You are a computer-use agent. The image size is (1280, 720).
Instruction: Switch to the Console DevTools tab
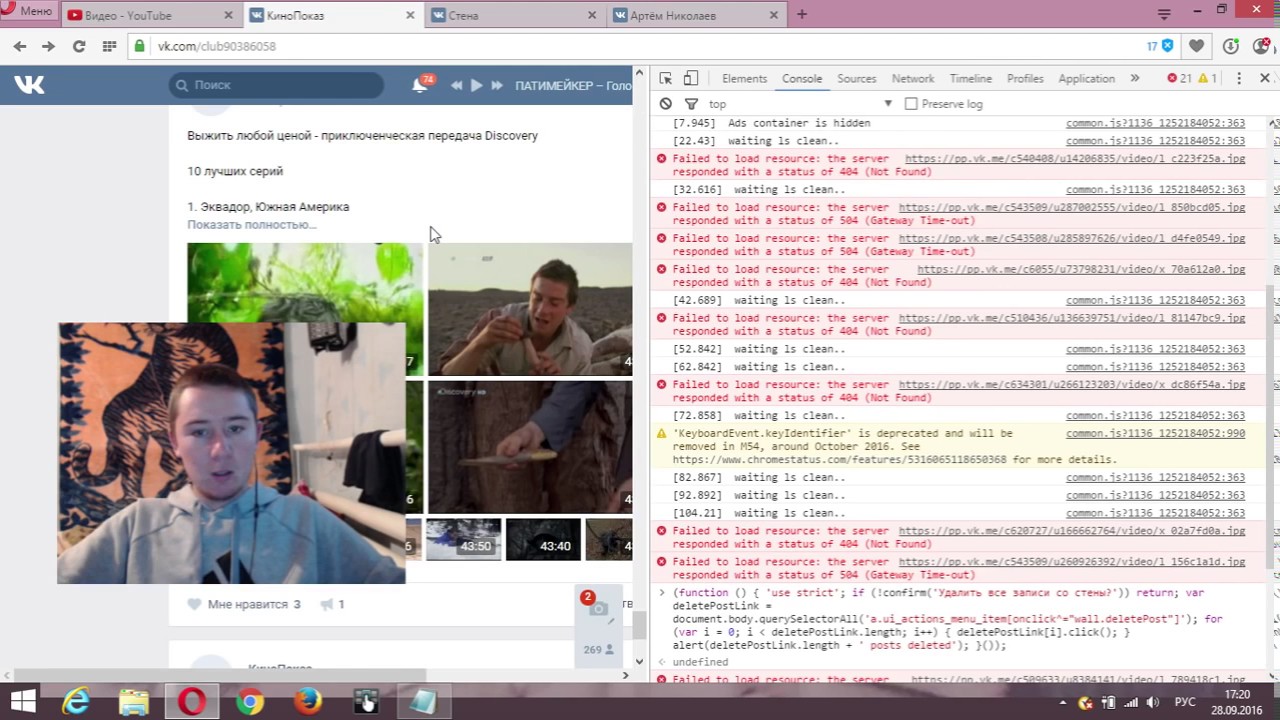click(x=802, y=78)
